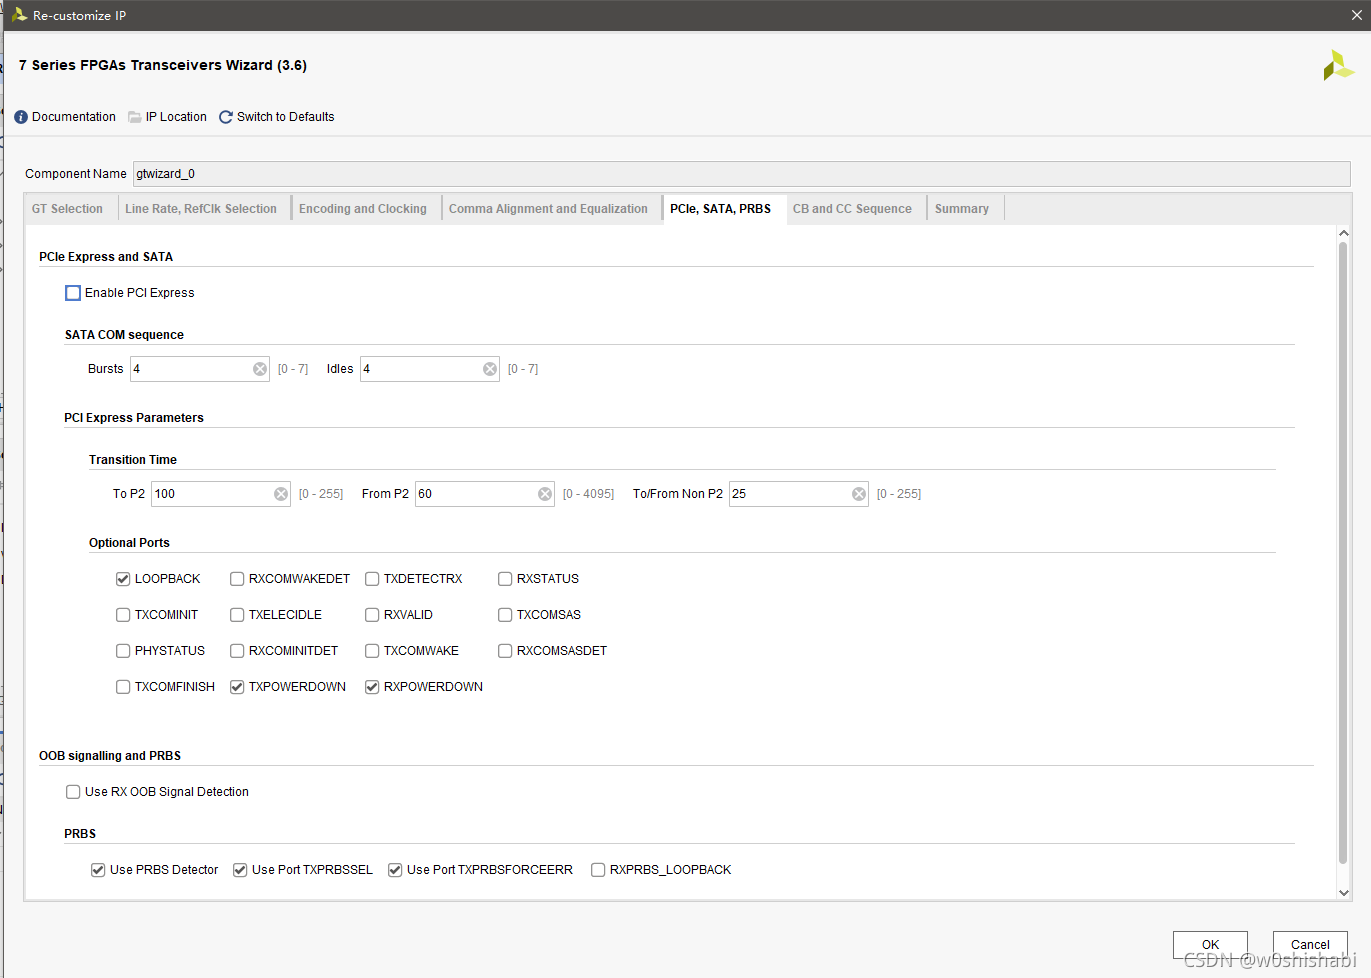Clear the To/From Non P2 field with its X icon
This screenshot has width=1371, height=978.
click(x=859, y=494)
